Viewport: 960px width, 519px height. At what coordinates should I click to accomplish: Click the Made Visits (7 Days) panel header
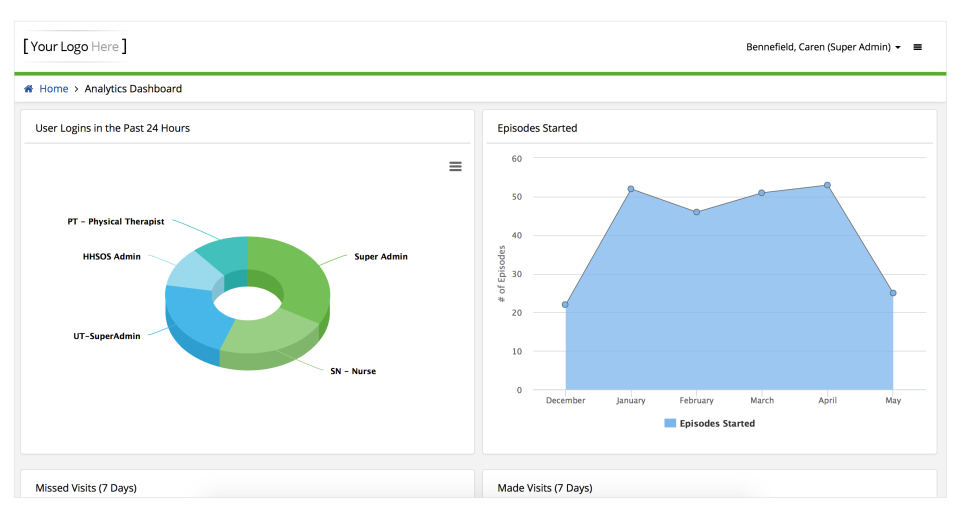click(545, 488)
